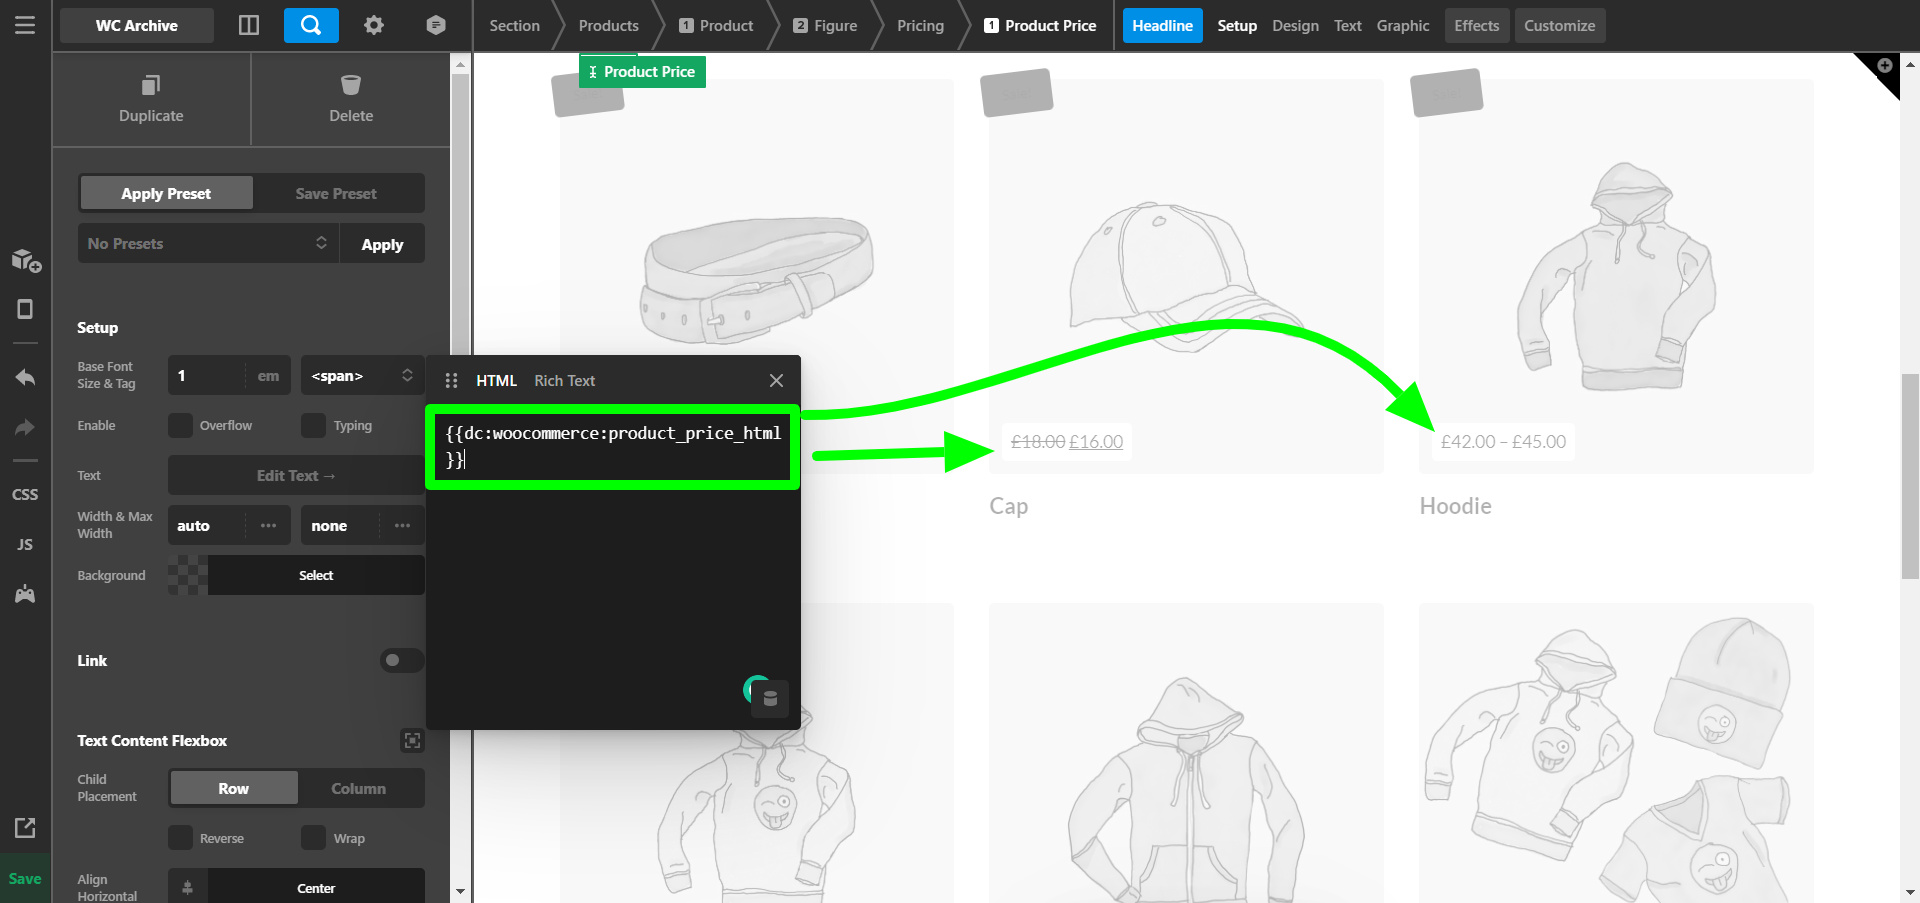
Task: Open Width options ellipsis next to auto
Action: point(269,525)
